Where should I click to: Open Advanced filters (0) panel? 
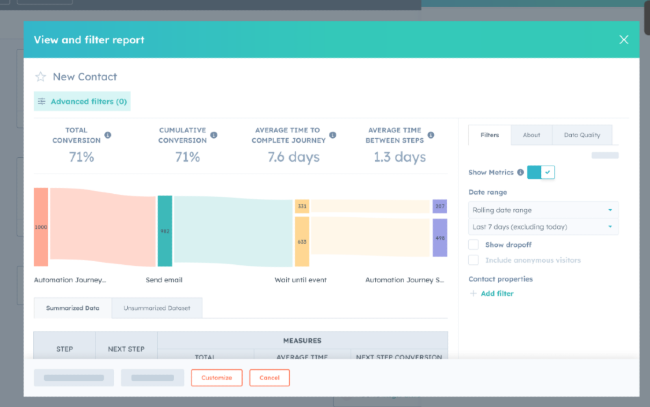tap(82, 101)
